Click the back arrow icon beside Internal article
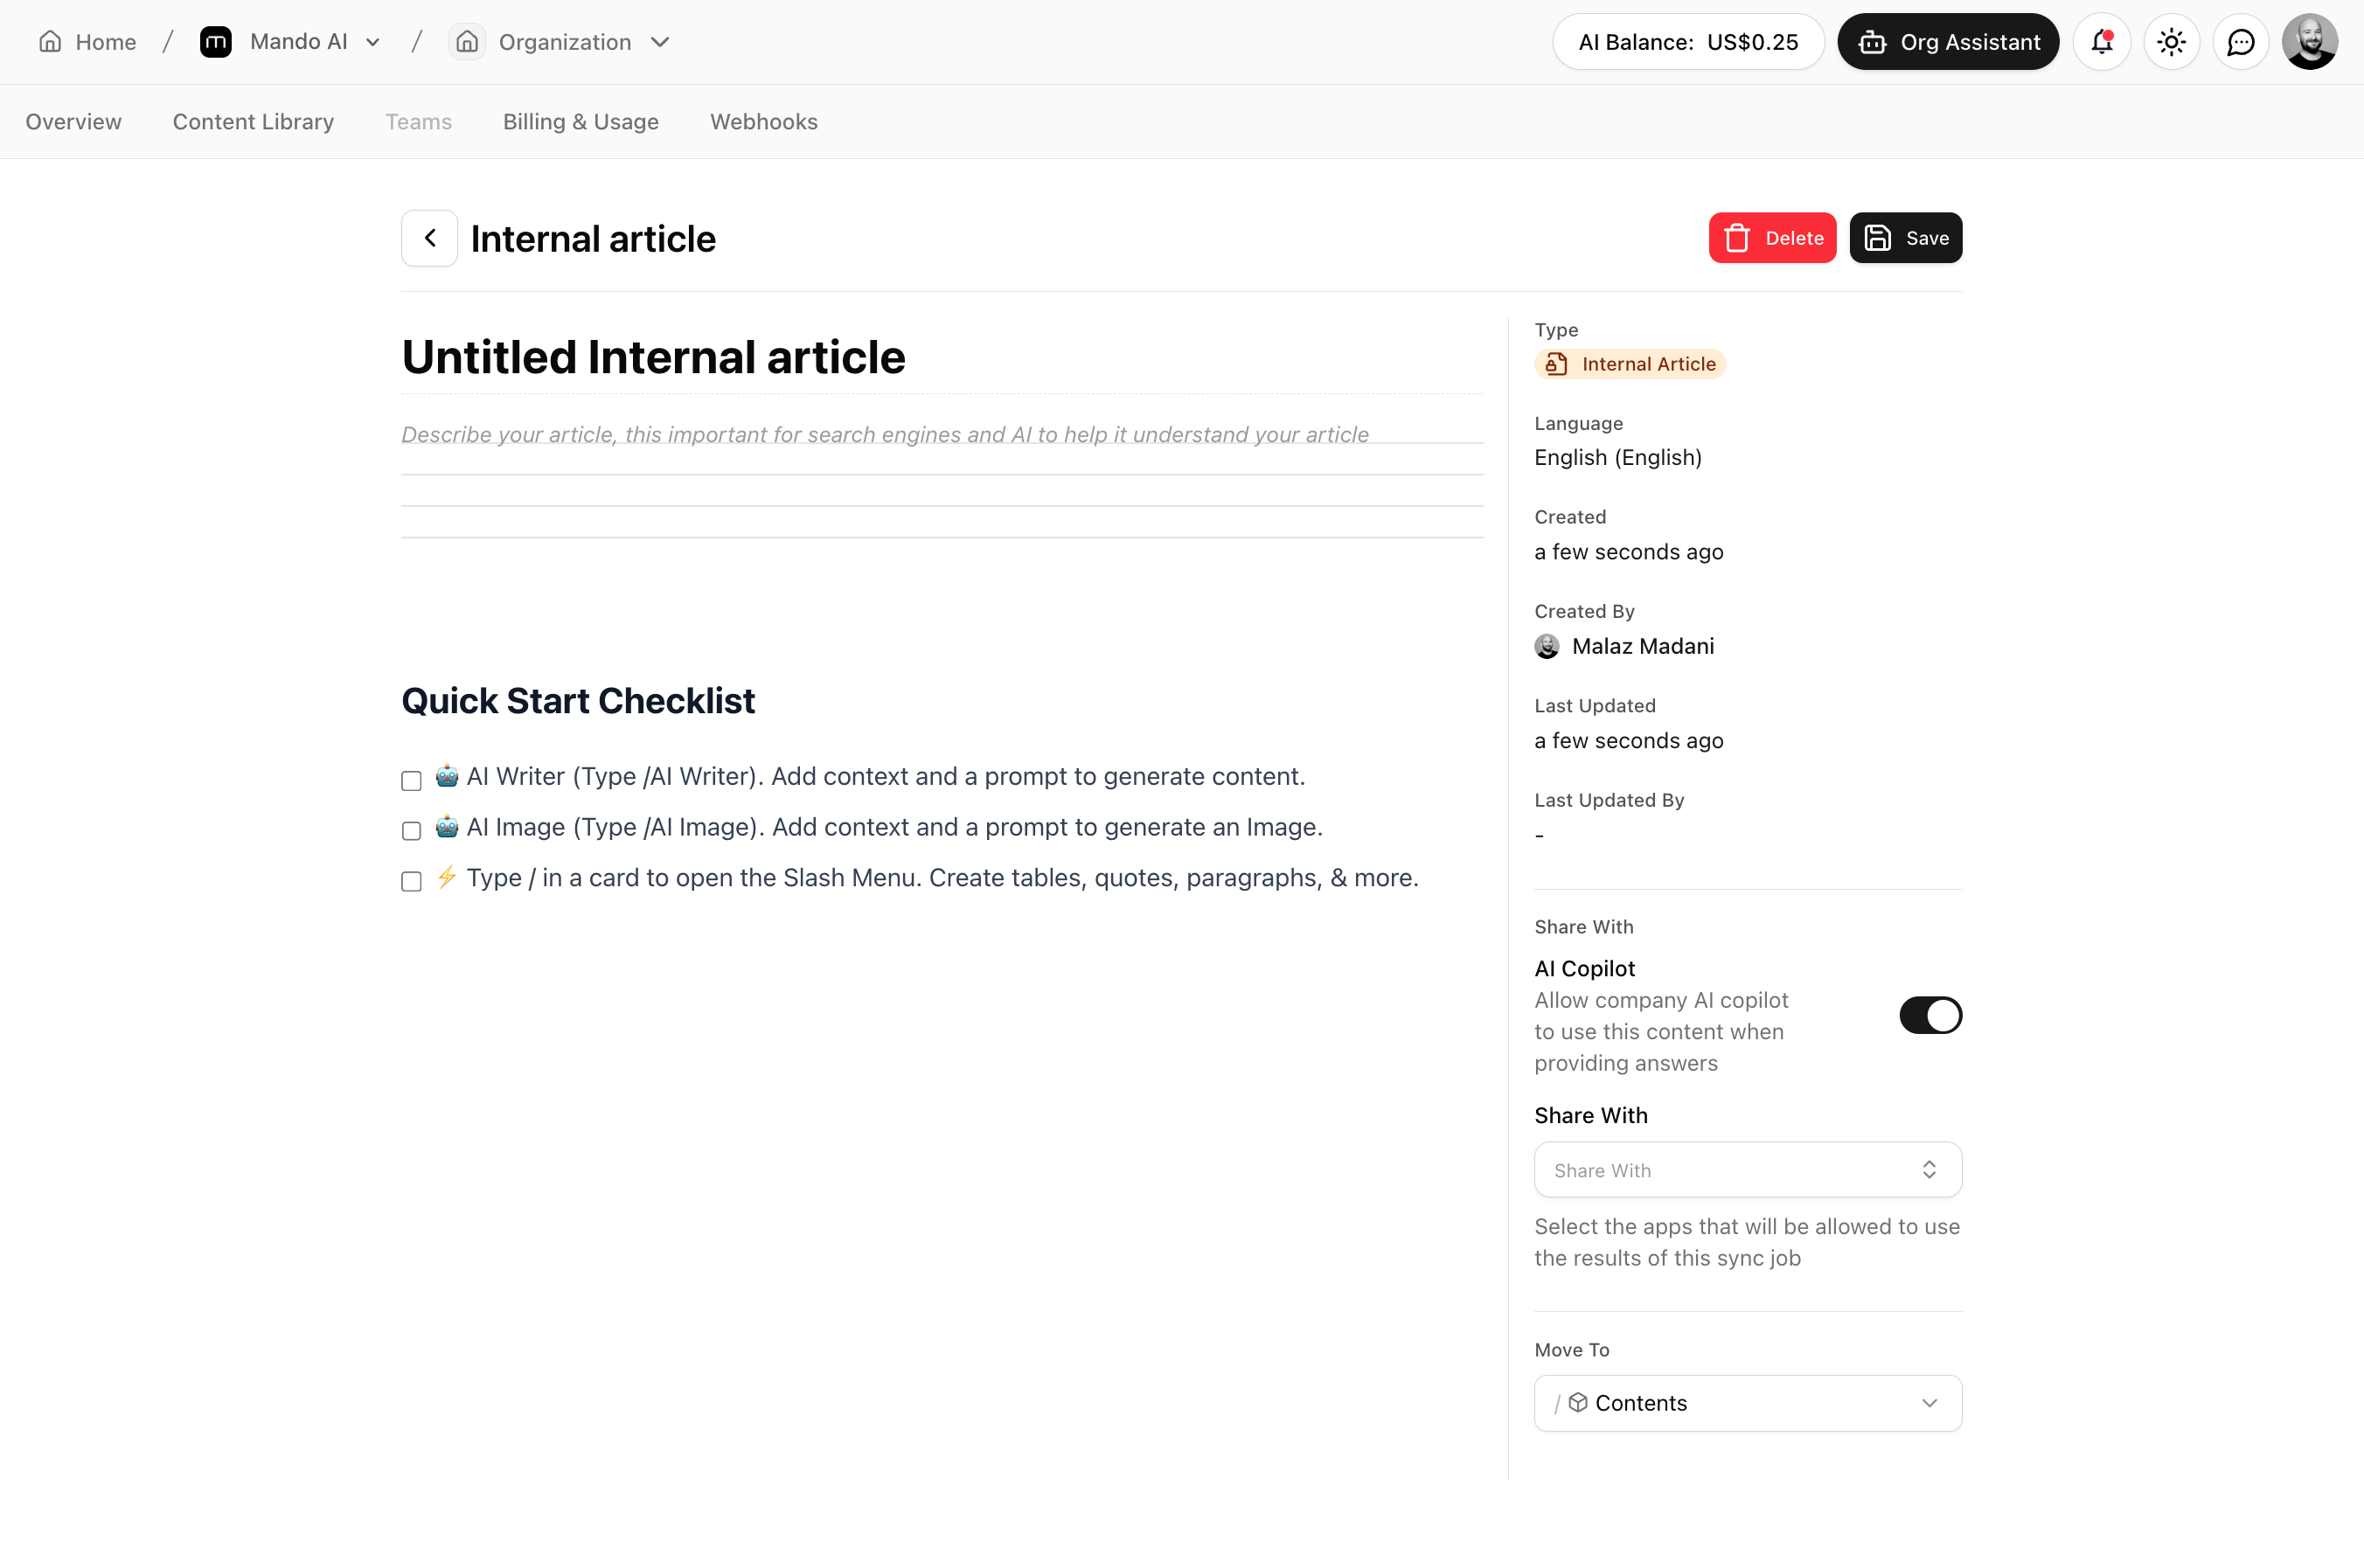 click(429, 238)
